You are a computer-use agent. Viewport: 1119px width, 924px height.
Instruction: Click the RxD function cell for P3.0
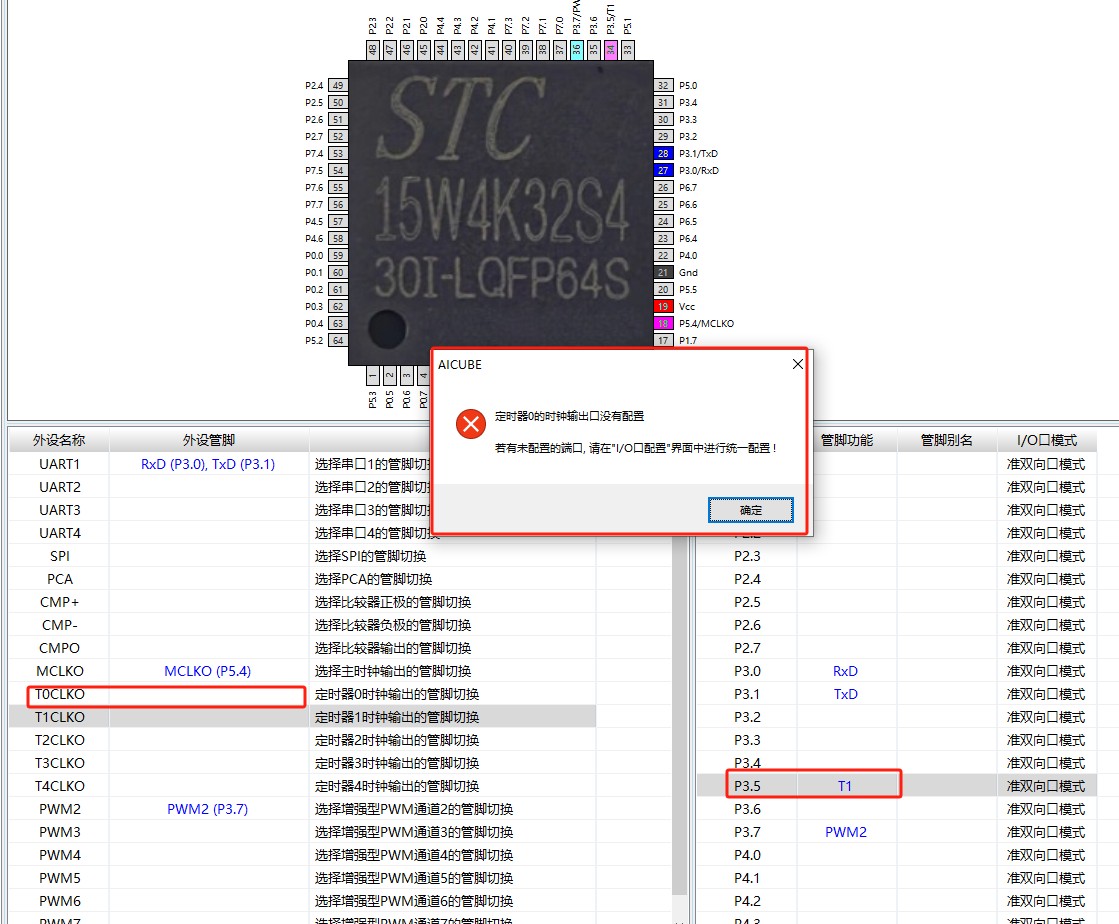point(845,671)
